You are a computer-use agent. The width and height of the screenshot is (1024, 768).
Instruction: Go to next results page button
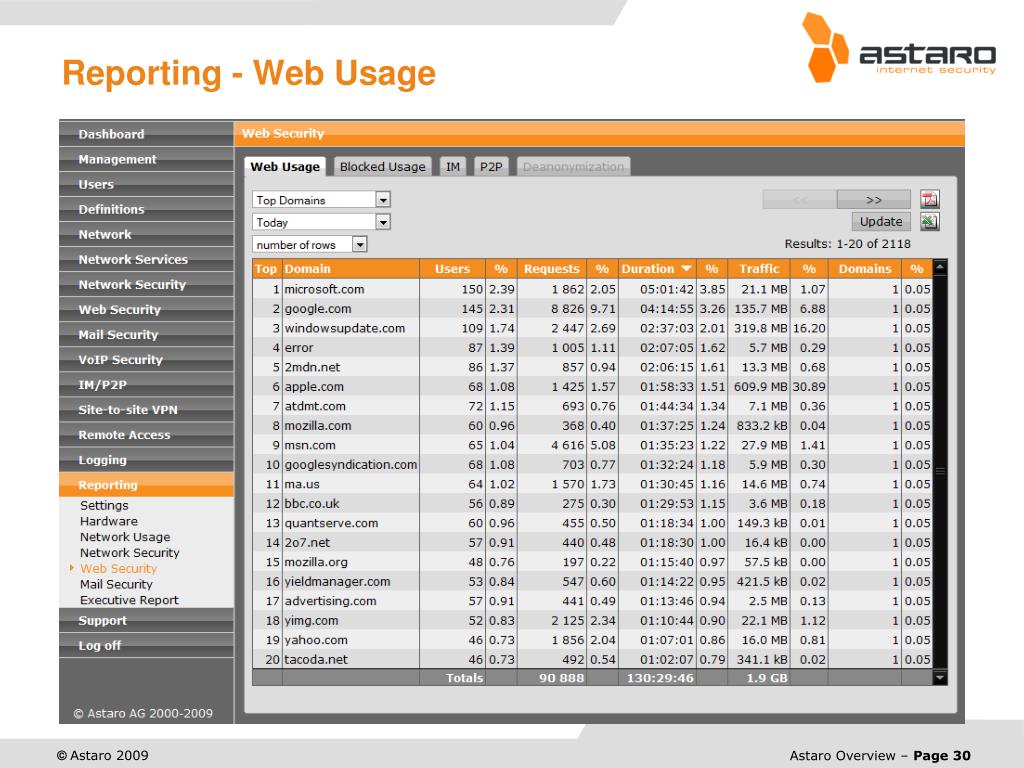click(873, 199)
